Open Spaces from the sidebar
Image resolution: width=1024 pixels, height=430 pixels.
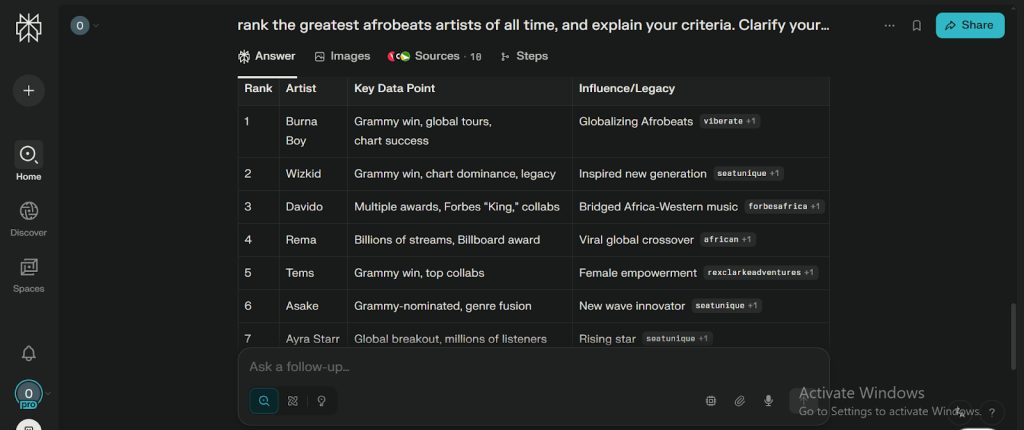tap(29, 275)
